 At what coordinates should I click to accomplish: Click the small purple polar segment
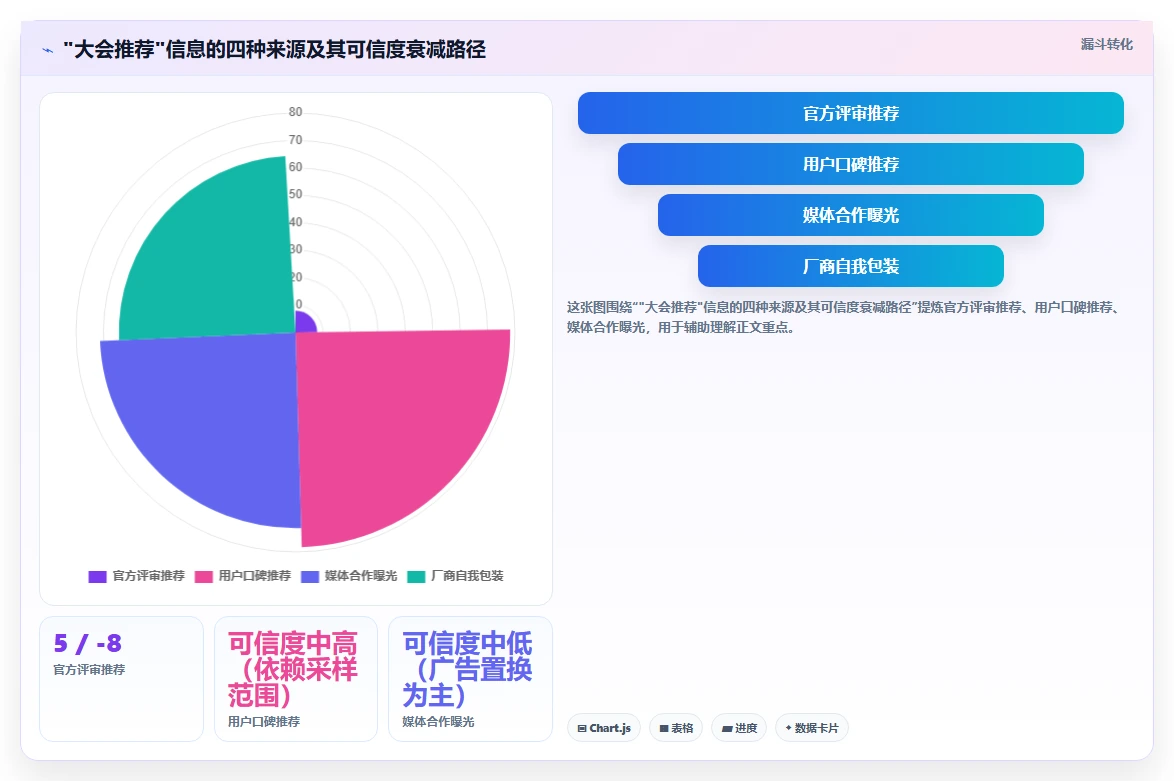tap(305, 323)
